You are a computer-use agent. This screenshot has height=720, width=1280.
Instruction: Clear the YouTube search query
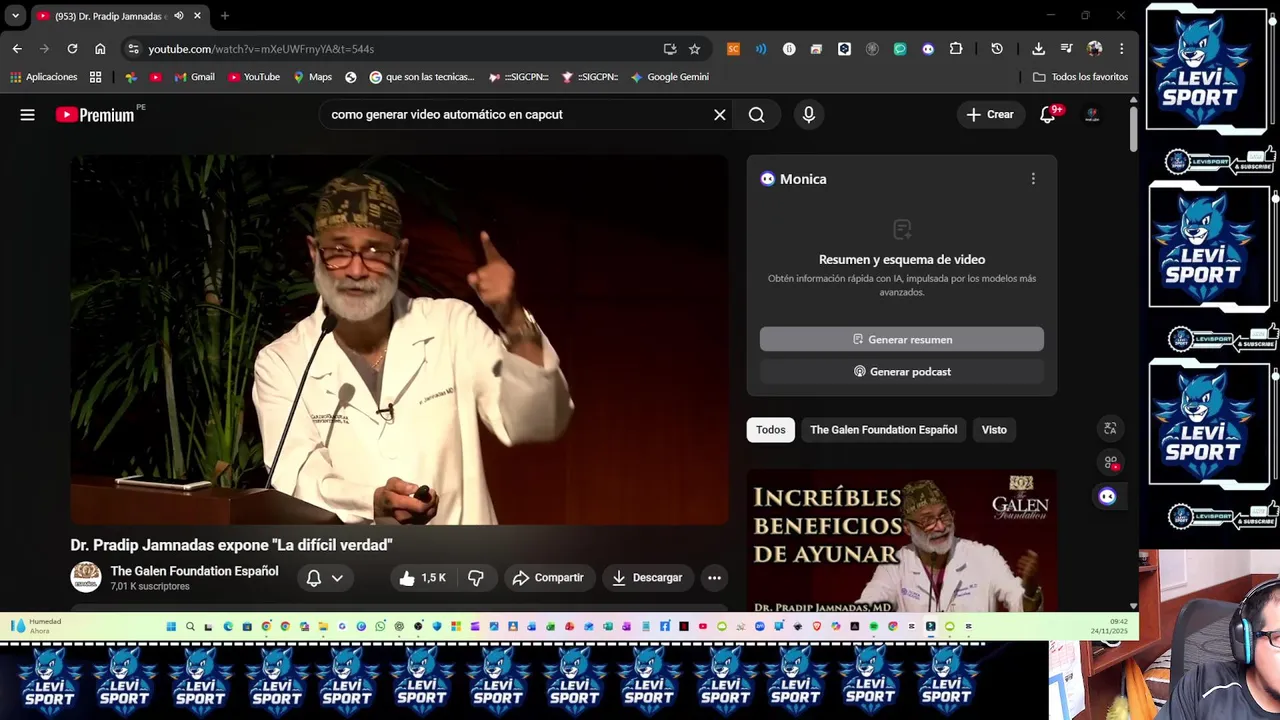719,115
